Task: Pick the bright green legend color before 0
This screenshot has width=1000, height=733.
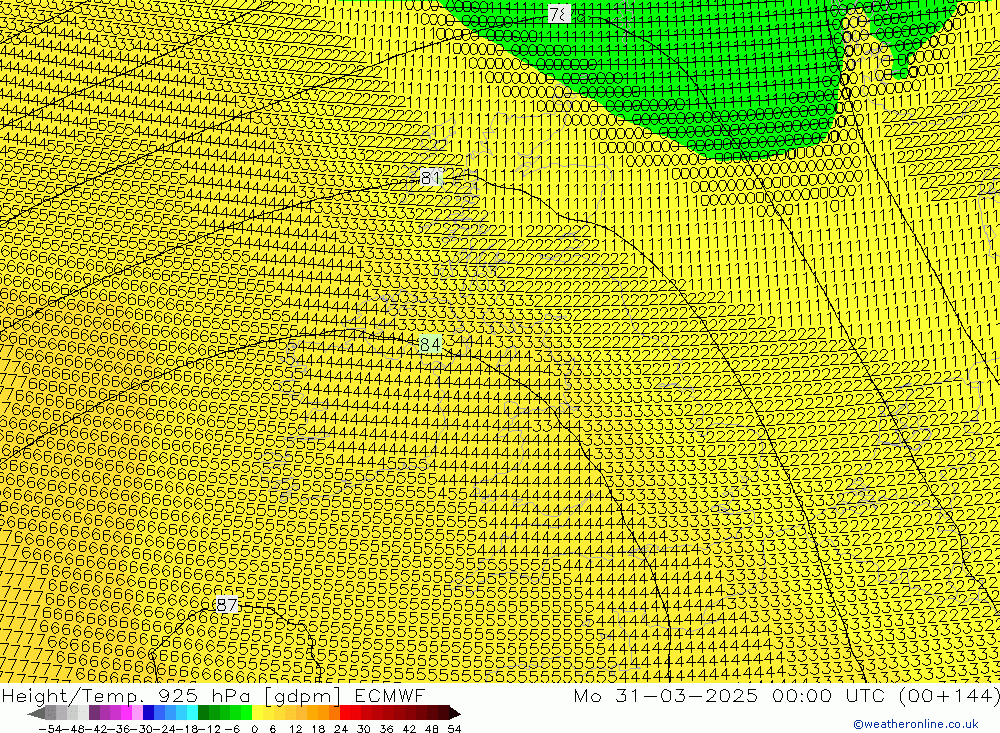Action: point(246,713)
